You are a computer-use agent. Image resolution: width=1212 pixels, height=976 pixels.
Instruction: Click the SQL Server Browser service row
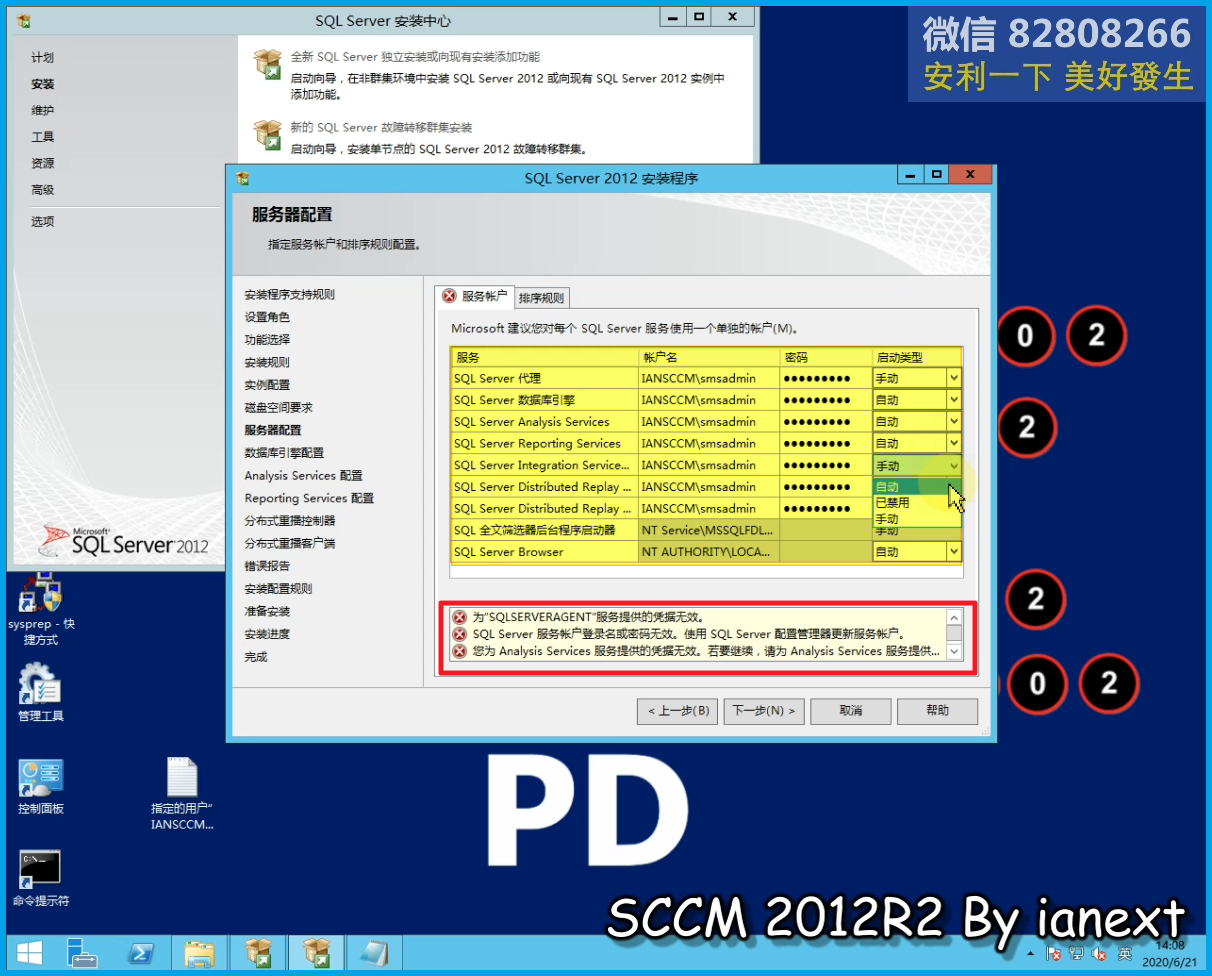click(x=706, y=552)
